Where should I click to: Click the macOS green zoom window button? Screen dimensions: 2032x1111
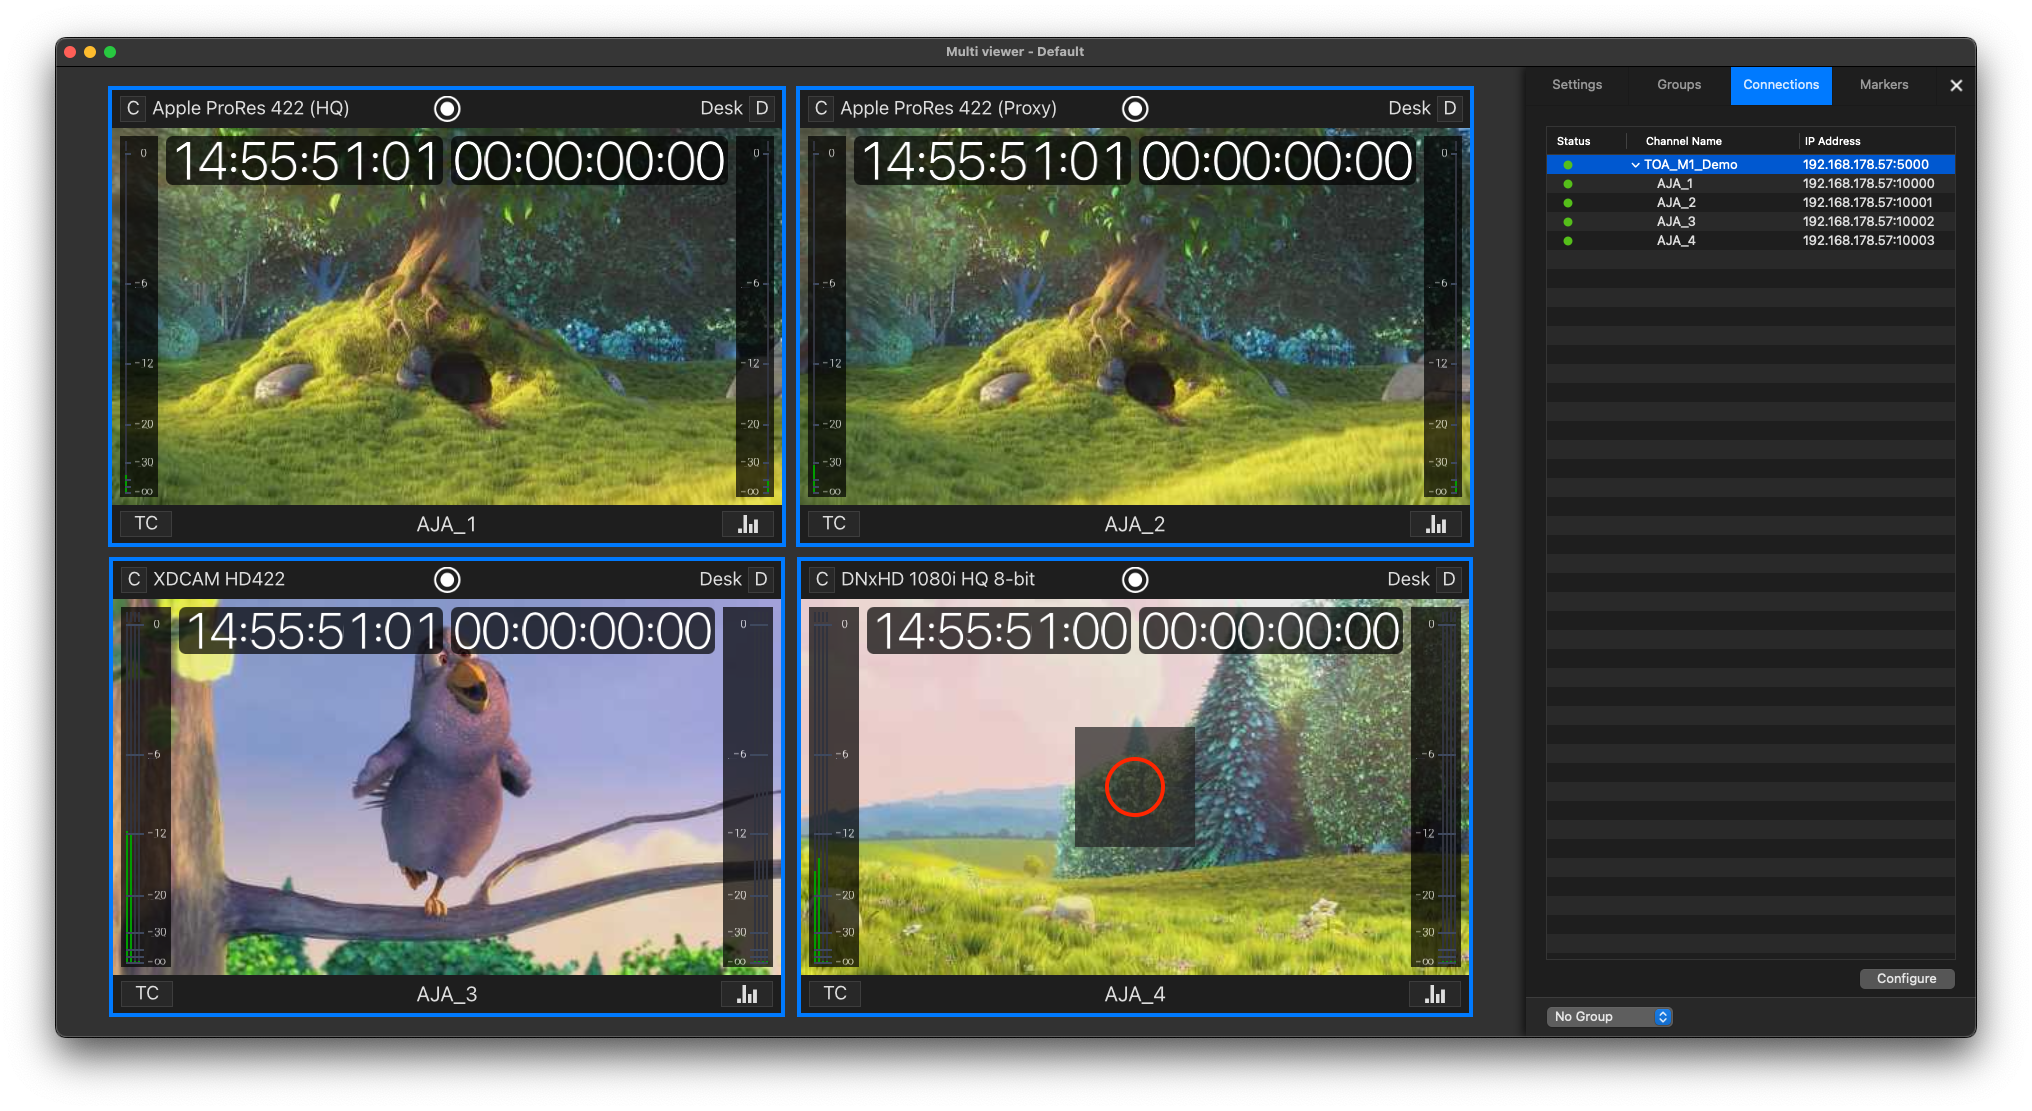110,52
